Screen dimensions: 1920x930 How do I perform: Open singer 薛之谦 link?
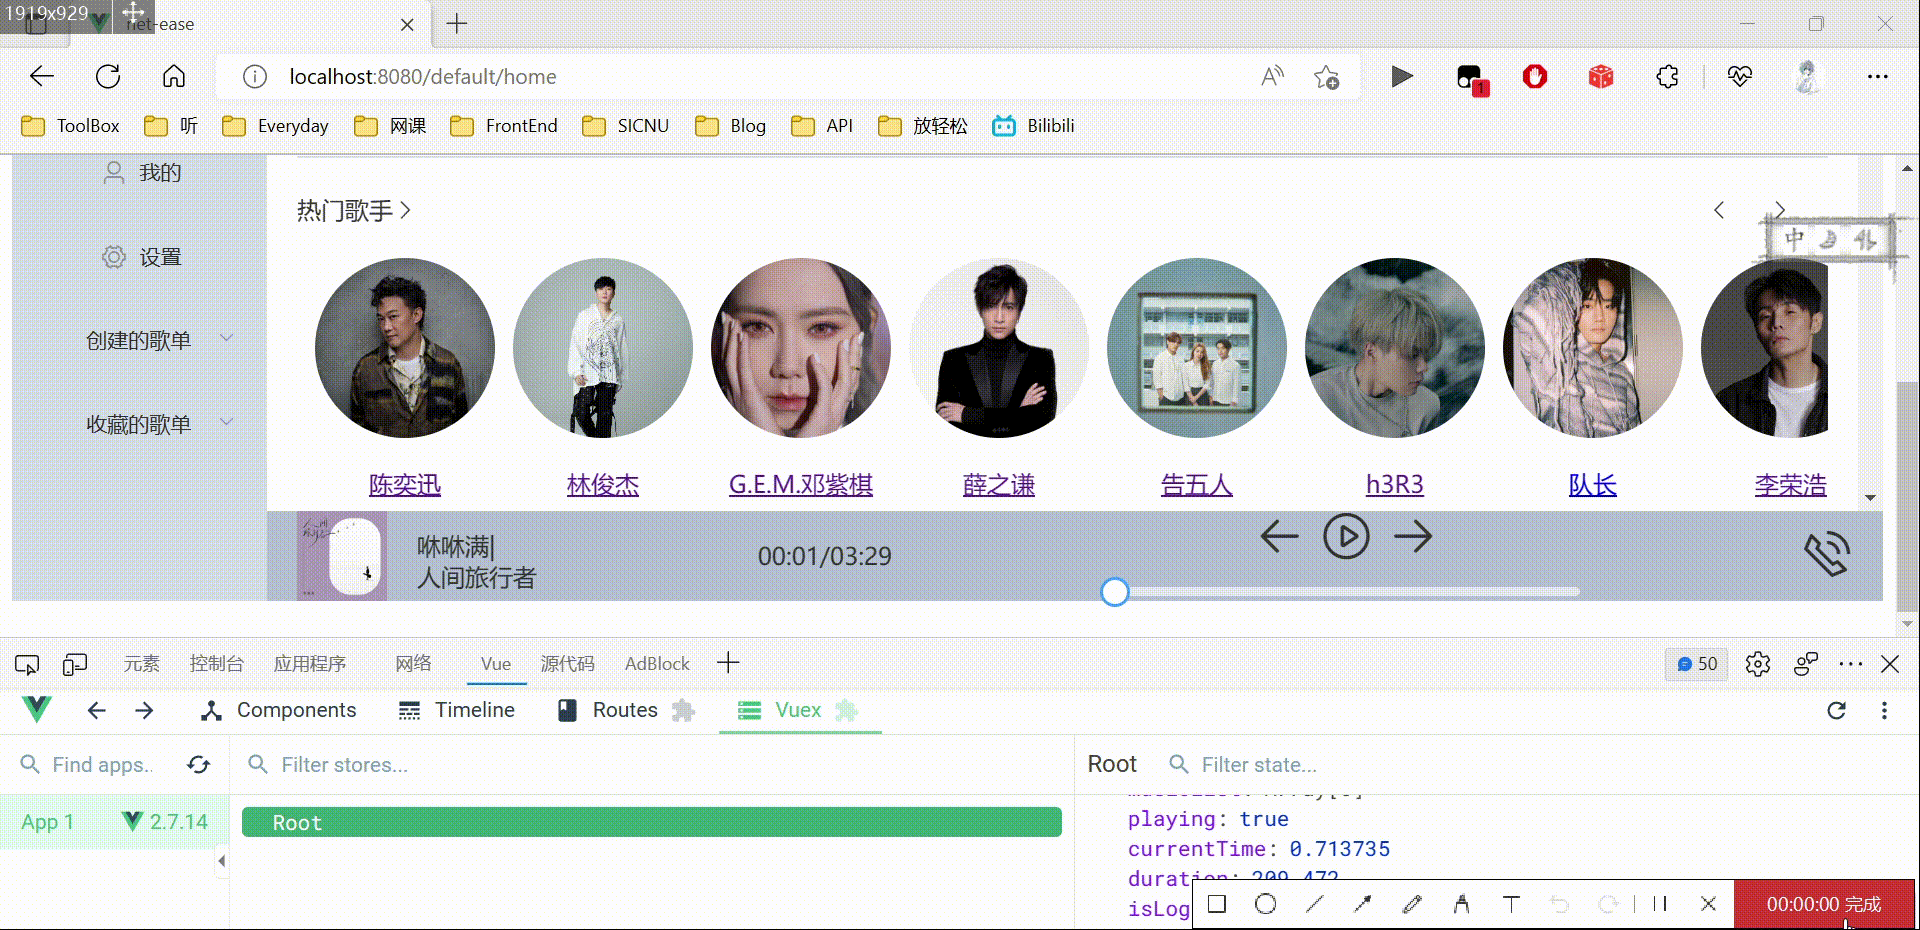[999, 485]
